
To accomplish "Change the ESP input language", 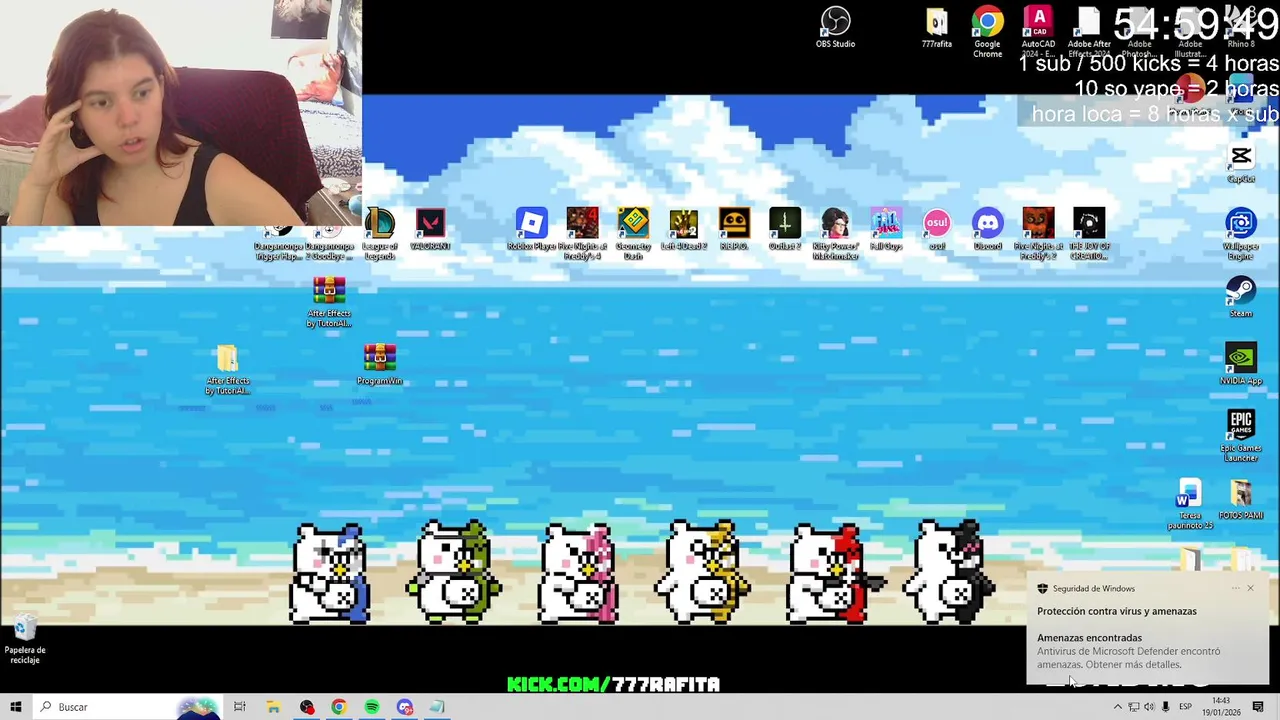I will click(1186, 707).
